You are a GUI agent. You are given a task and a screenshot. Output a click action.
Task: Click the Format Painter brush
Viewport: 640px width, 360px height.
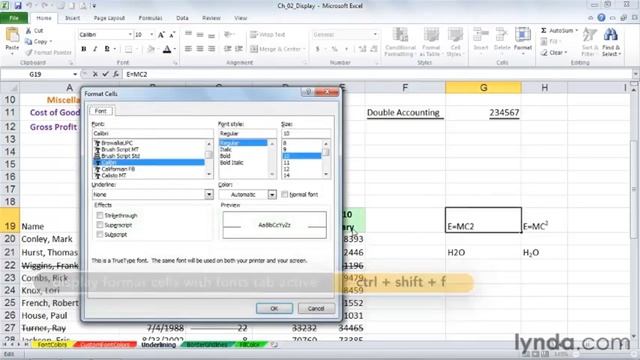[x=29, y=53]
